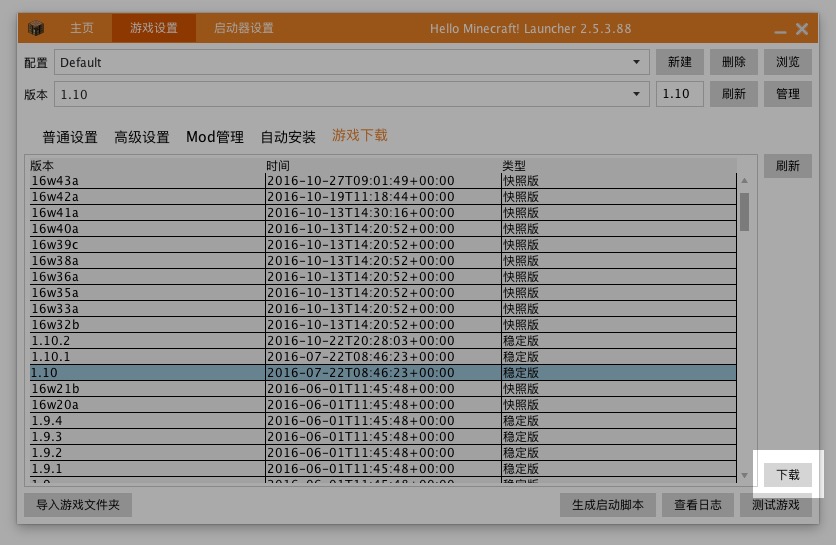This screenshot has height=545, width=836.
Task: Click the 稳定版 cell in 1.9.4 row
Action: tap(619, 420)
